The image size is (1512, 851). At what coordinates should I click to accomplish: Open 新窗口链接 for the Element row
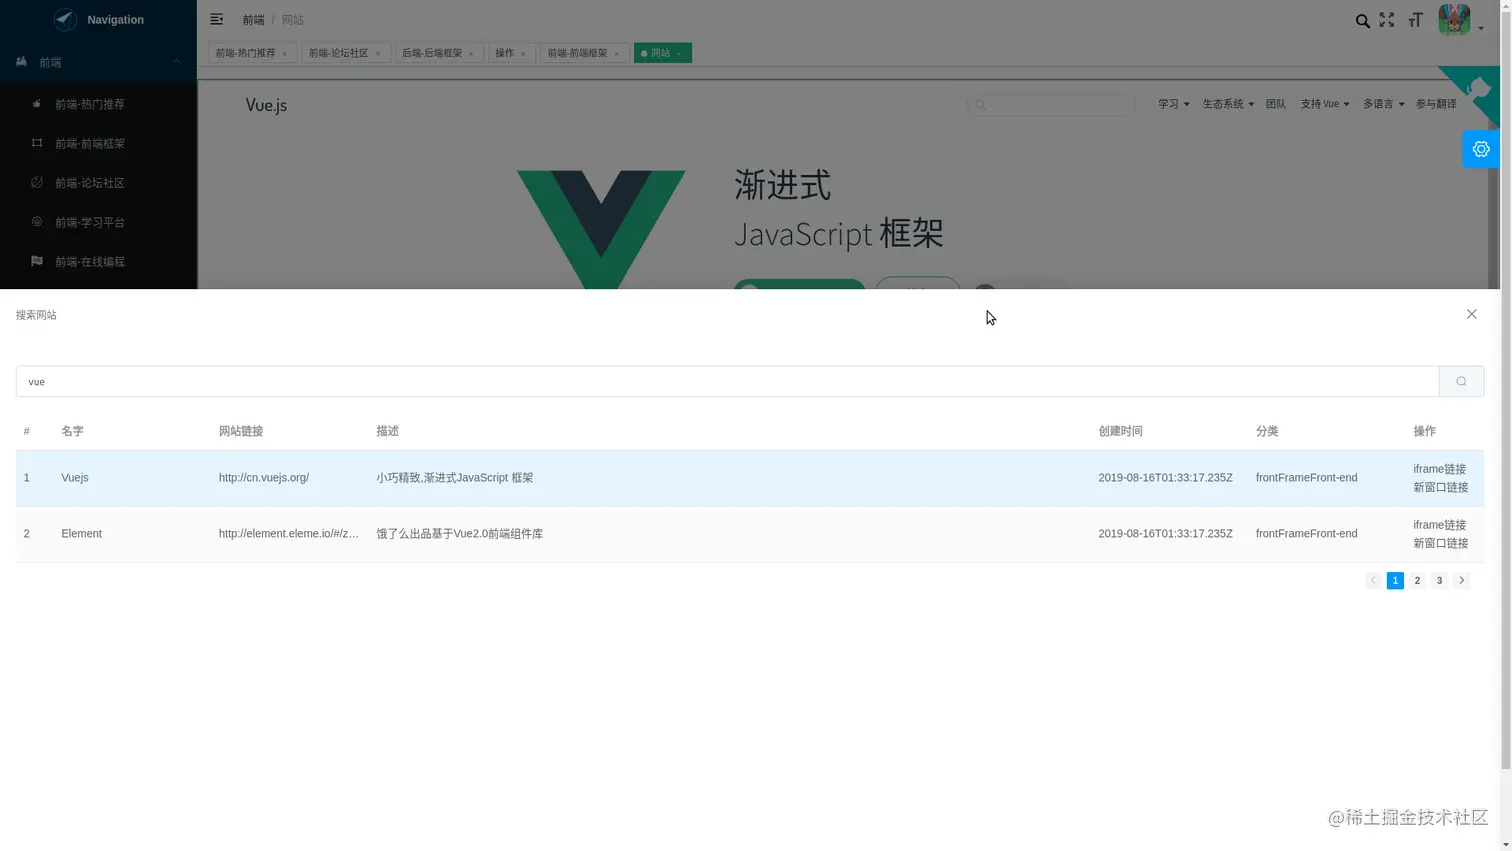click(x=1440, y=543)
